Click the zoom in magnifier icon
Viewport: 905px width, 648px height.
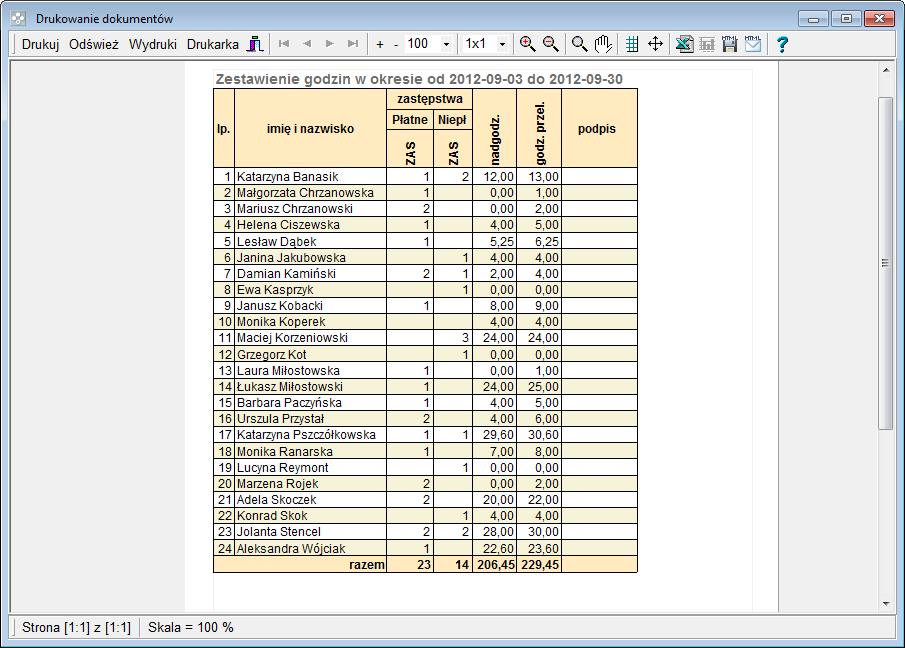[527, 44]
